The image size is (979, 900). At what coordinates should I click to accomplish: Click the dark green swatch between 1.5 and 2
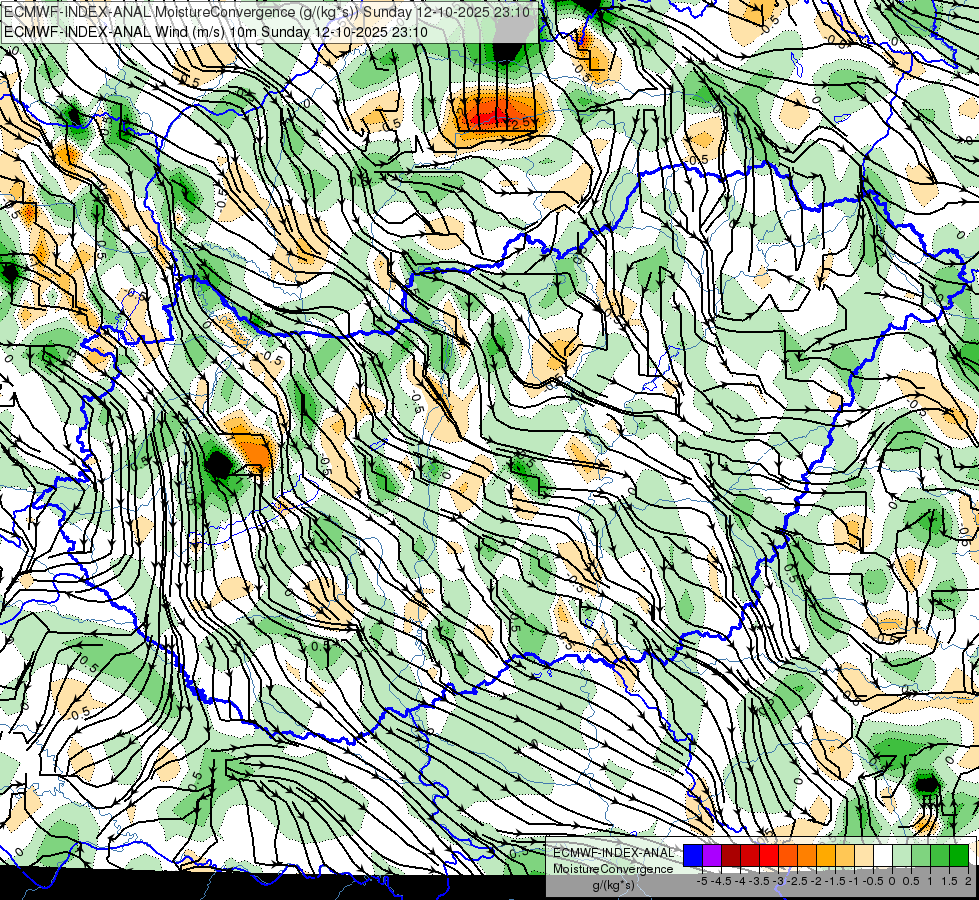[x=959, y=855]
